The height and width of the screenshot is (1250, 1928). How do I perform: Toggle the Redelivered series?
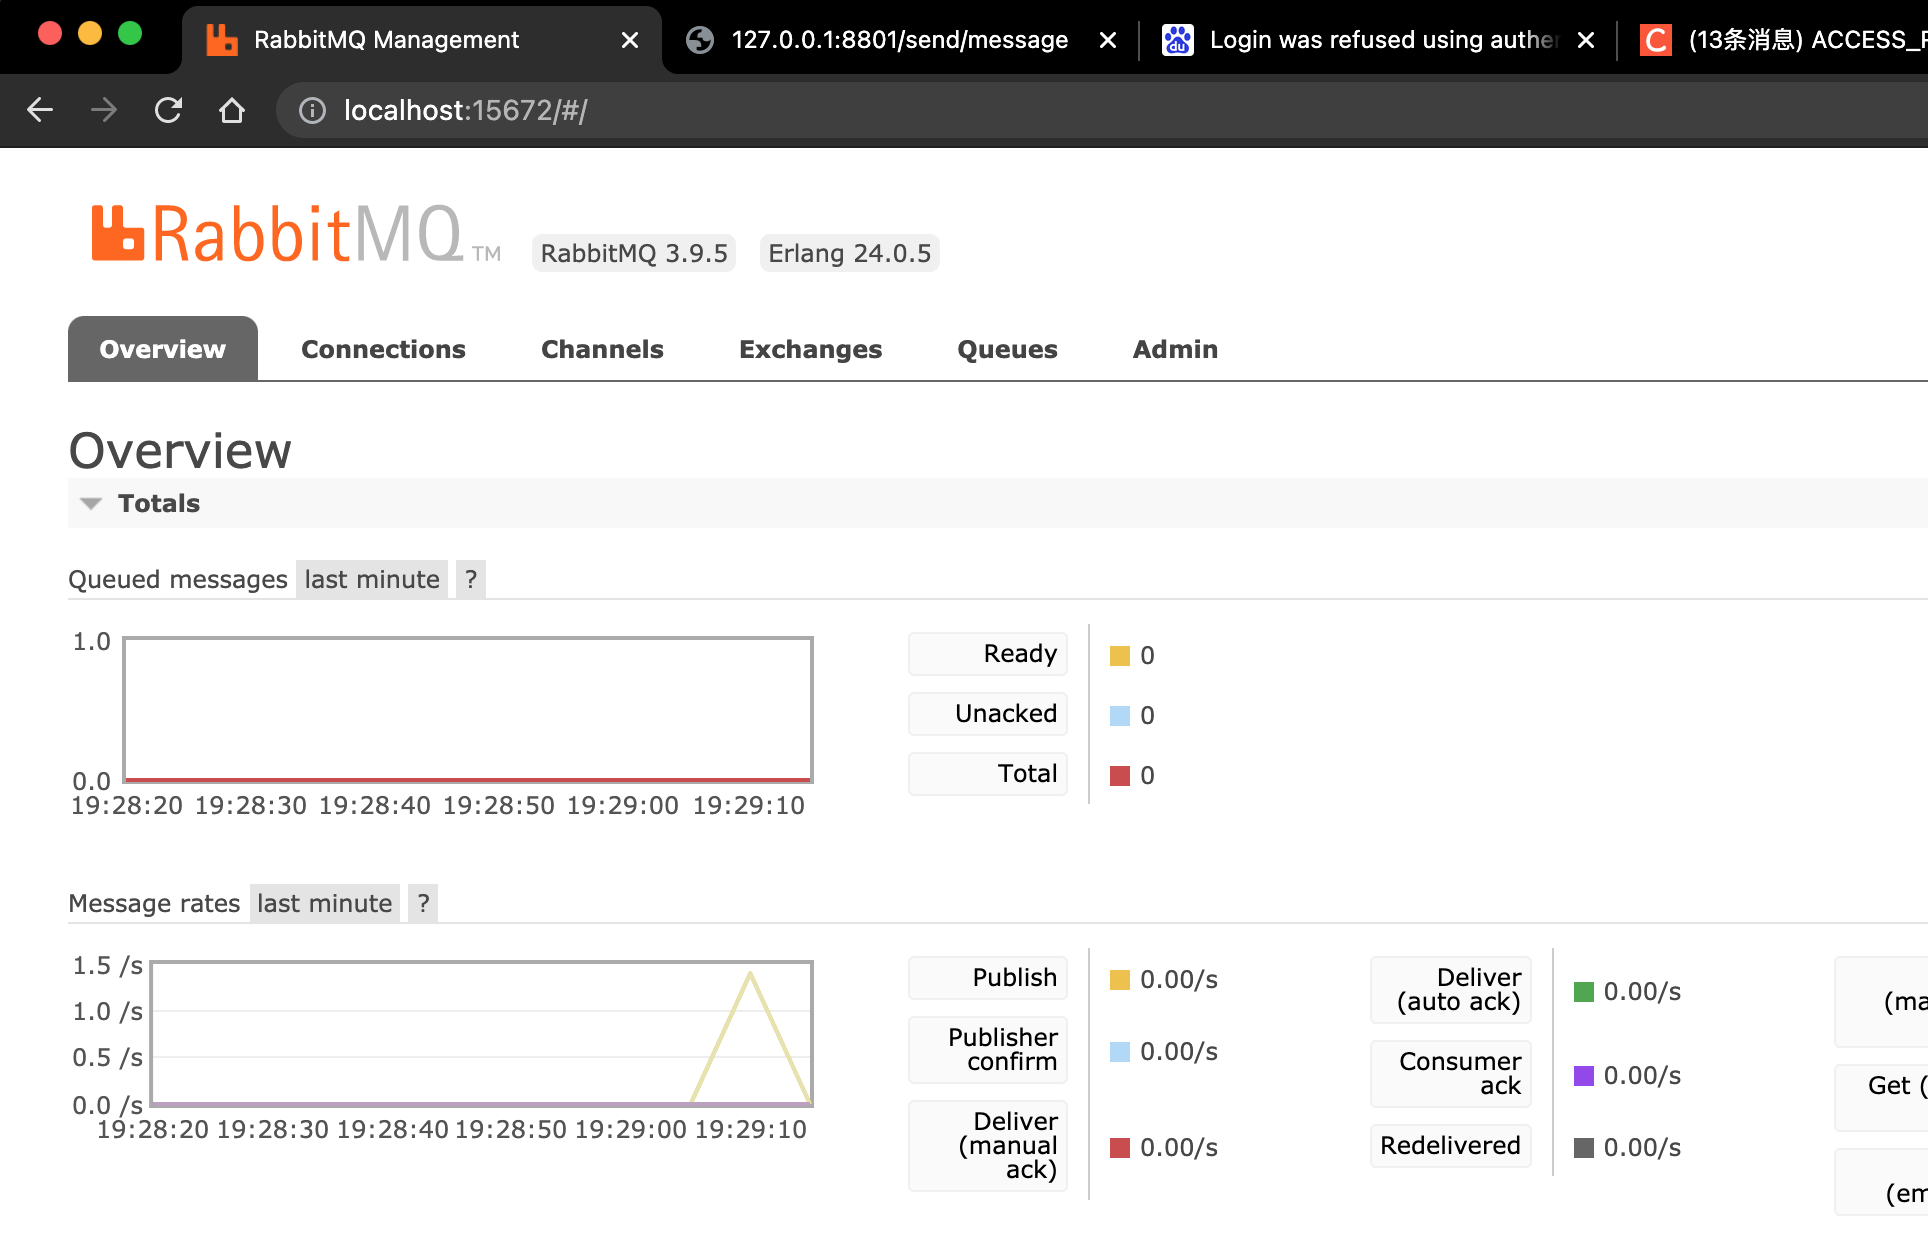[x=1451, y=1146]
